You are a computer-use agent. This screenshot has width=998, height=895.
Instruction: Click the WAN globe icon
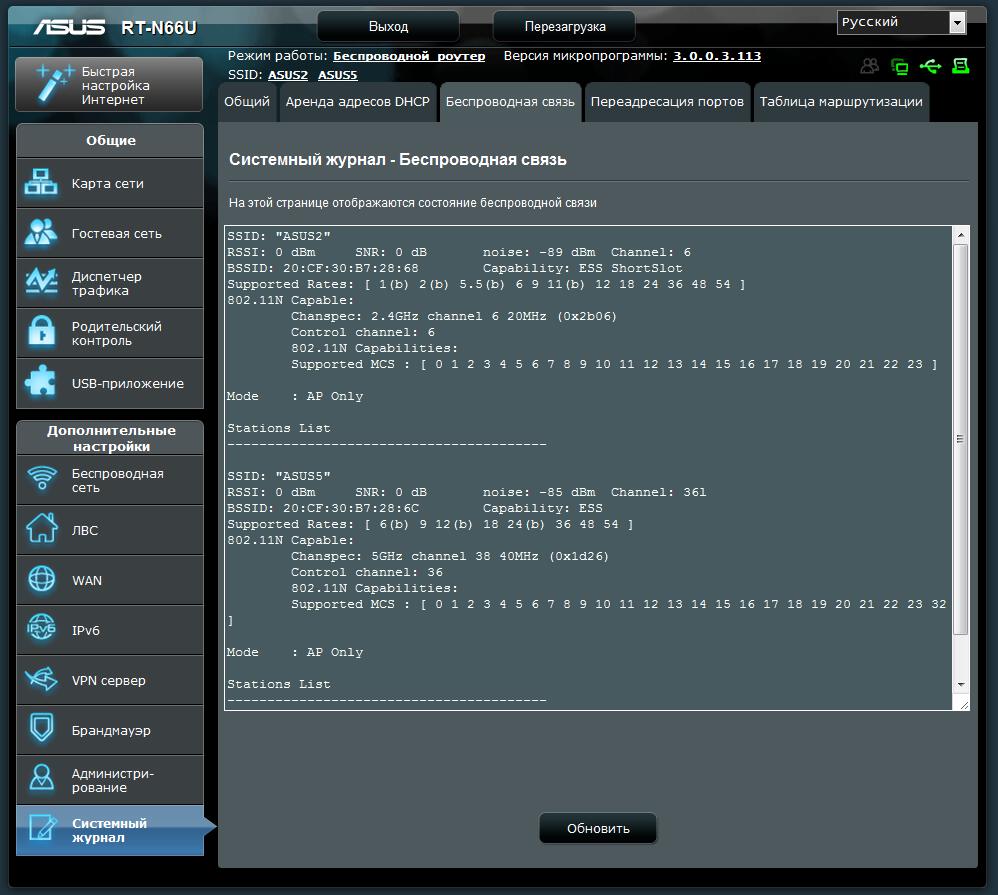(42, 579)
